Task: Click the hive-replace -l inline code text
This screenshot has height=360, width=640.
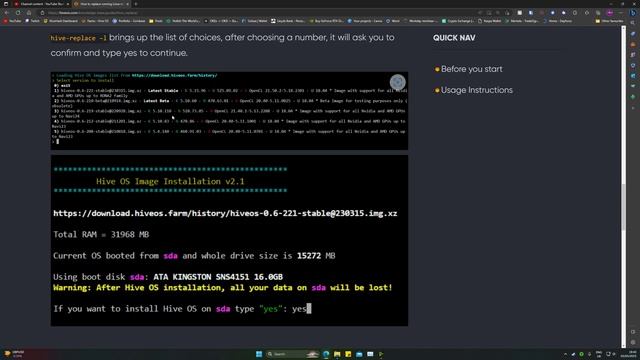Action: (78, 38)
